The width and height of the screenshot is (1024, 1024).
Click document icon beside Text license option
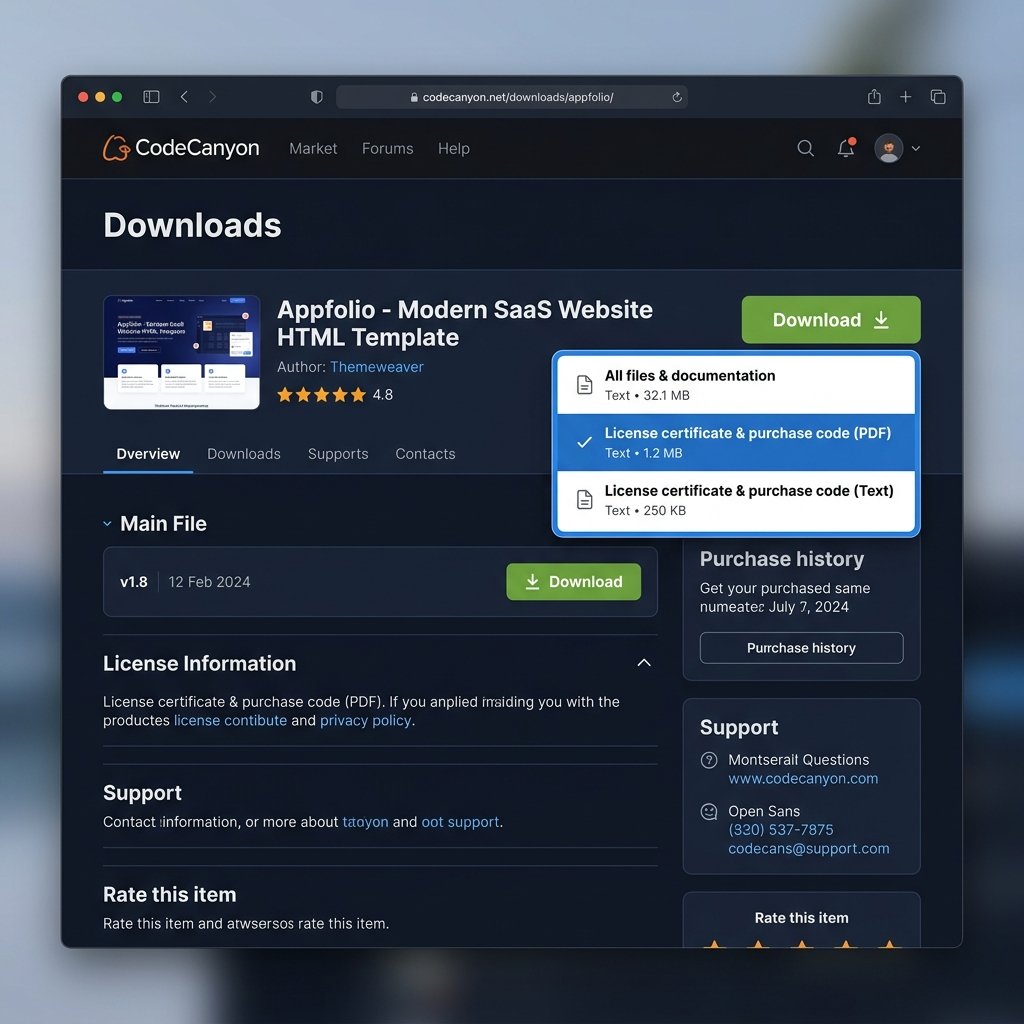[x=584, y=500]
